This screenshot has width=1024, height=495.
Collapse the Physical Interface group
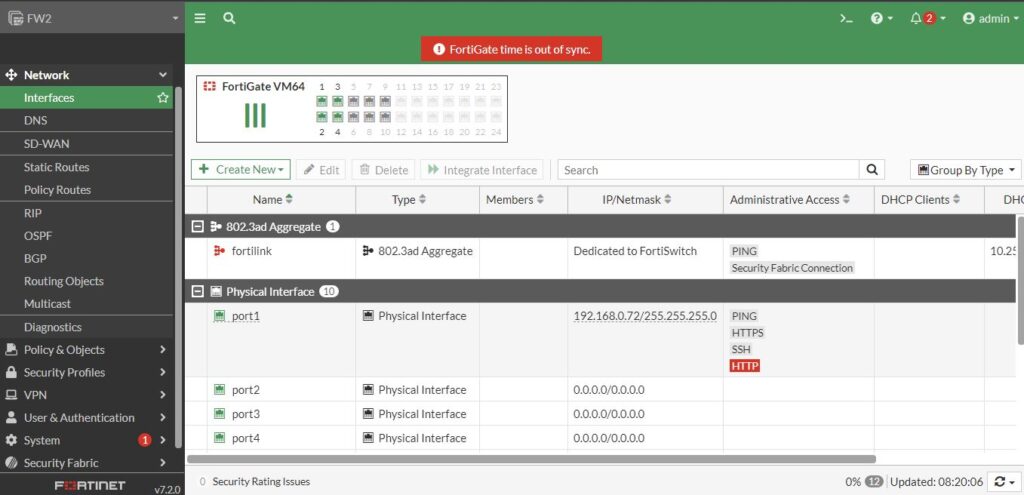198,292
